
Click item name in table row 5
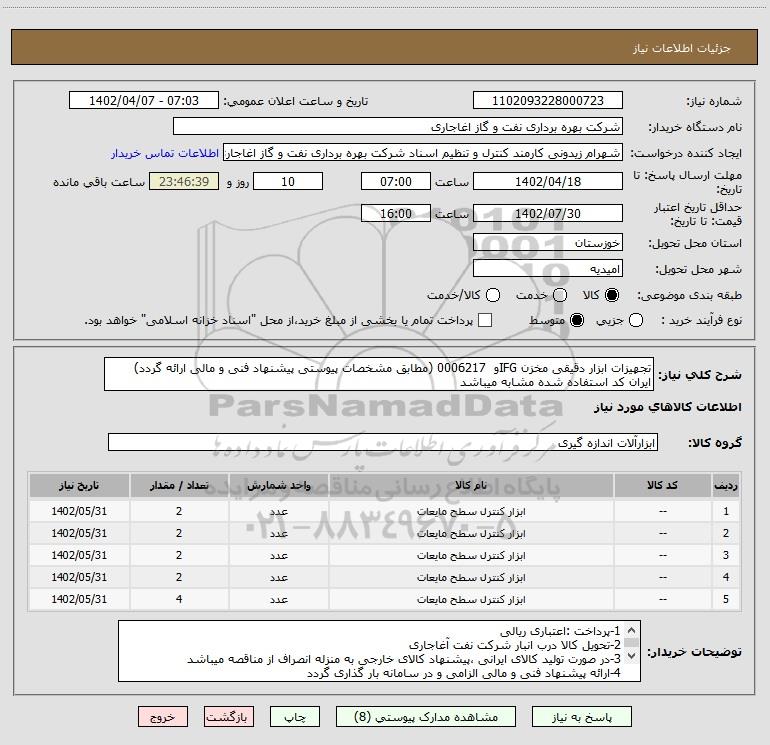471,599
